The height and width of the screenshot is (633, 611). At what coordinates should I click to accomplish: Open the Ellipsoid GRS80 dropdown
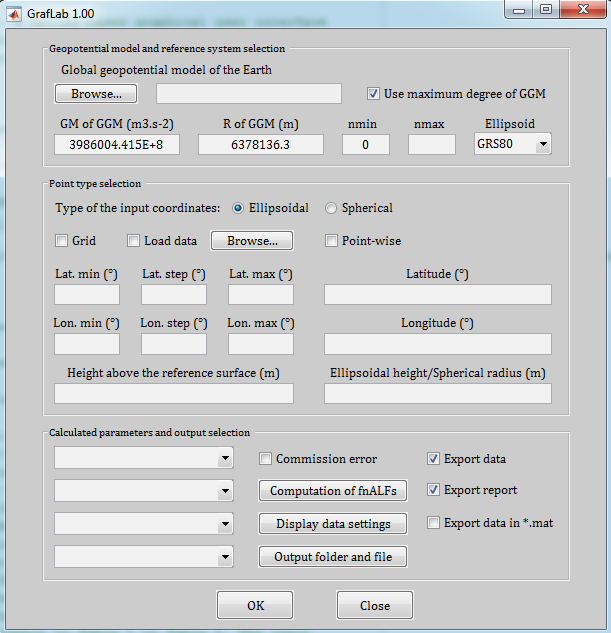pos(513,144)
